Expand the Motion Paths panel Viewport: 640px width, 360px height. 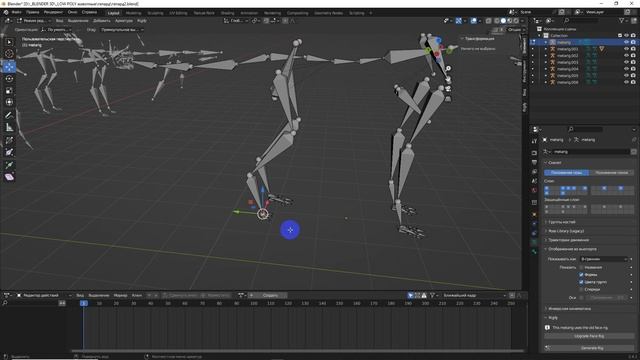568,240
